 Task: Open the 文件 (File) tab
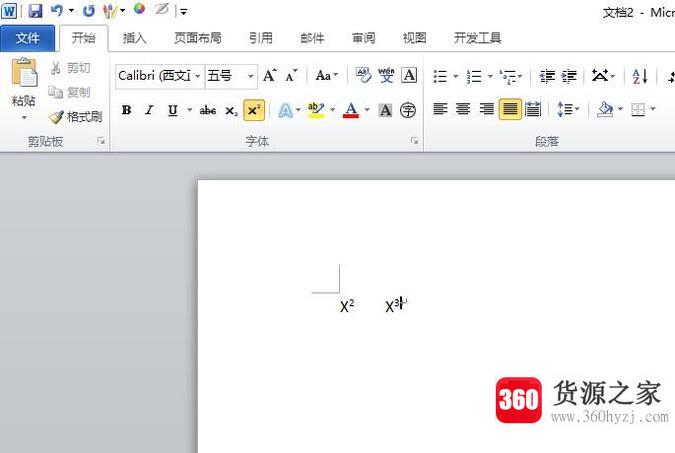28,38
